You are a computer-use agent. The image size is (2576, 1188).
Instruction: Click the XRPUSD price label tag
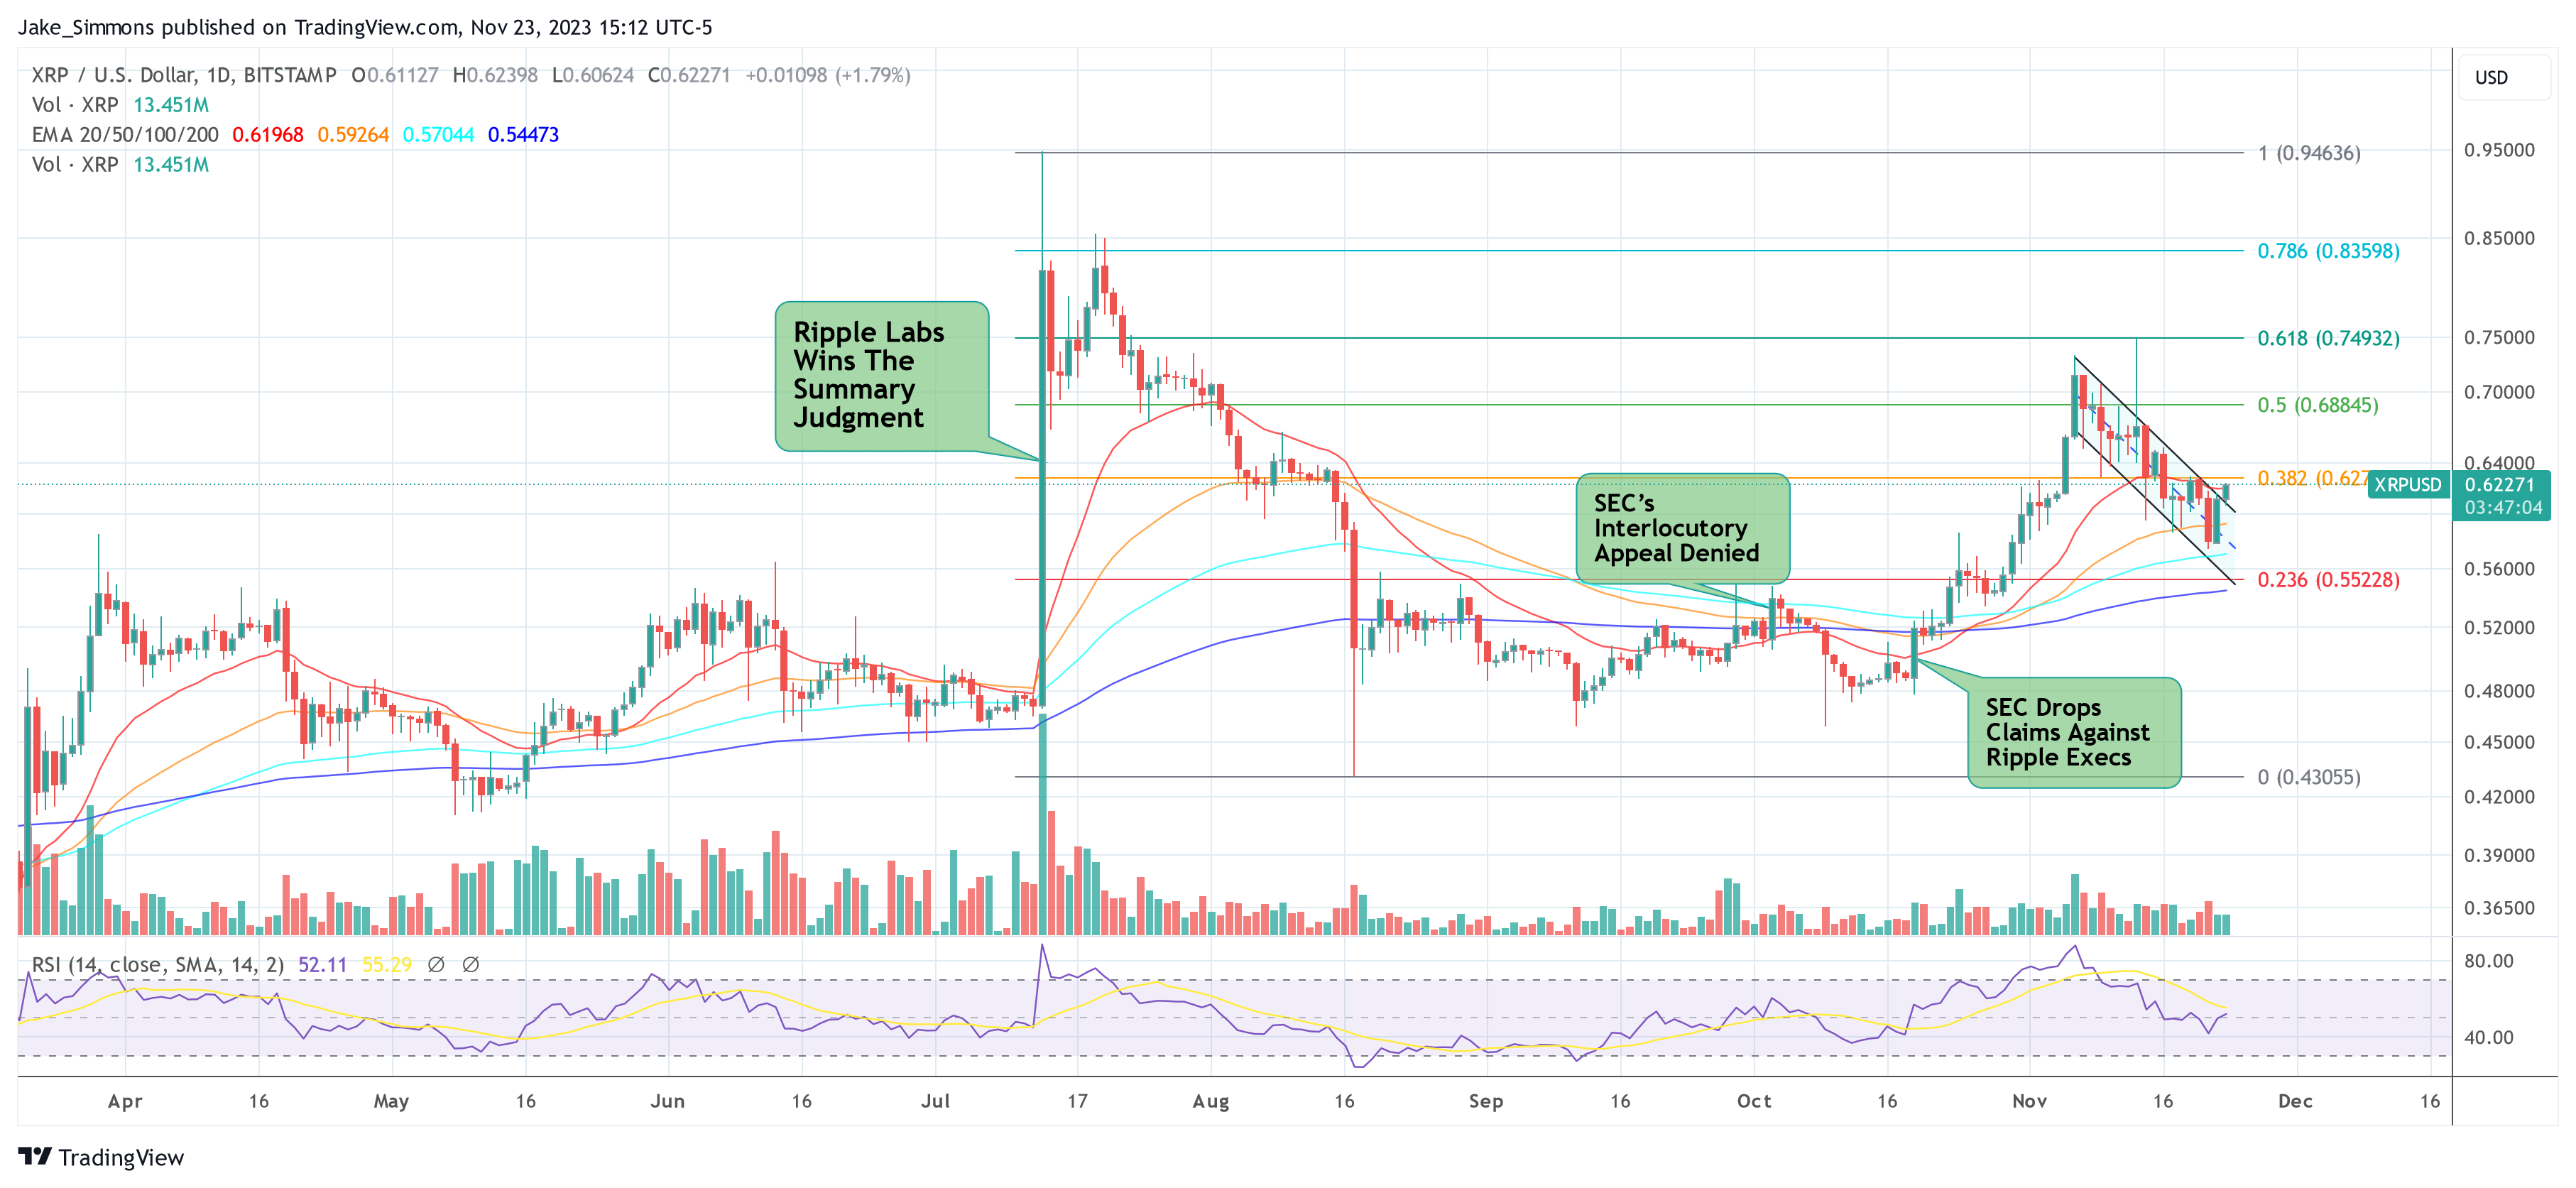pos(2408,484)
